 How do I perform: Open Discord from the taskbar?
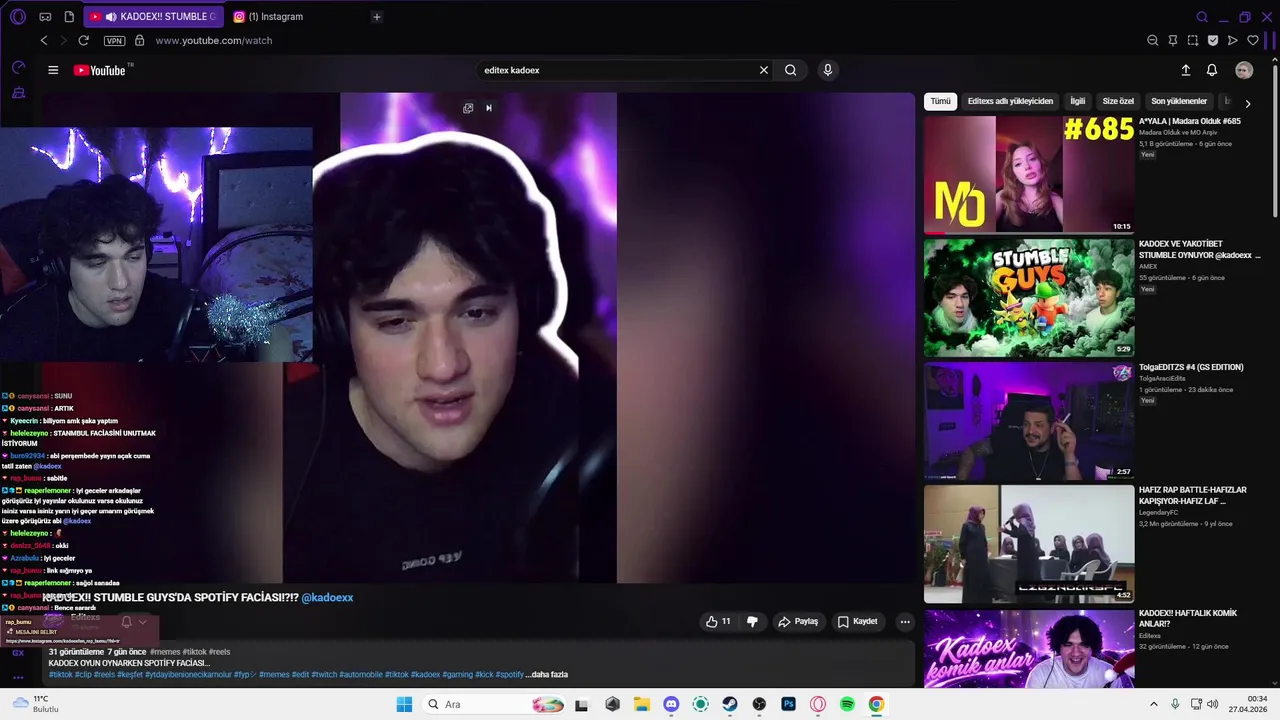671,704
